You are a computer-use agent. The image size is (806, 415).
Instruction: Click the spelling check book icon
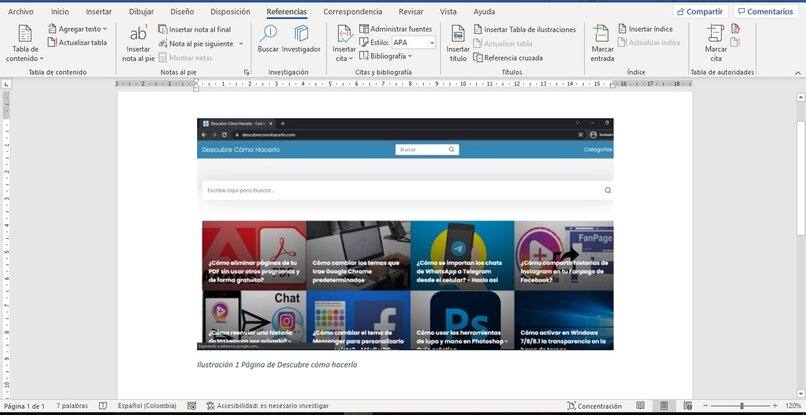pos(103,406)
